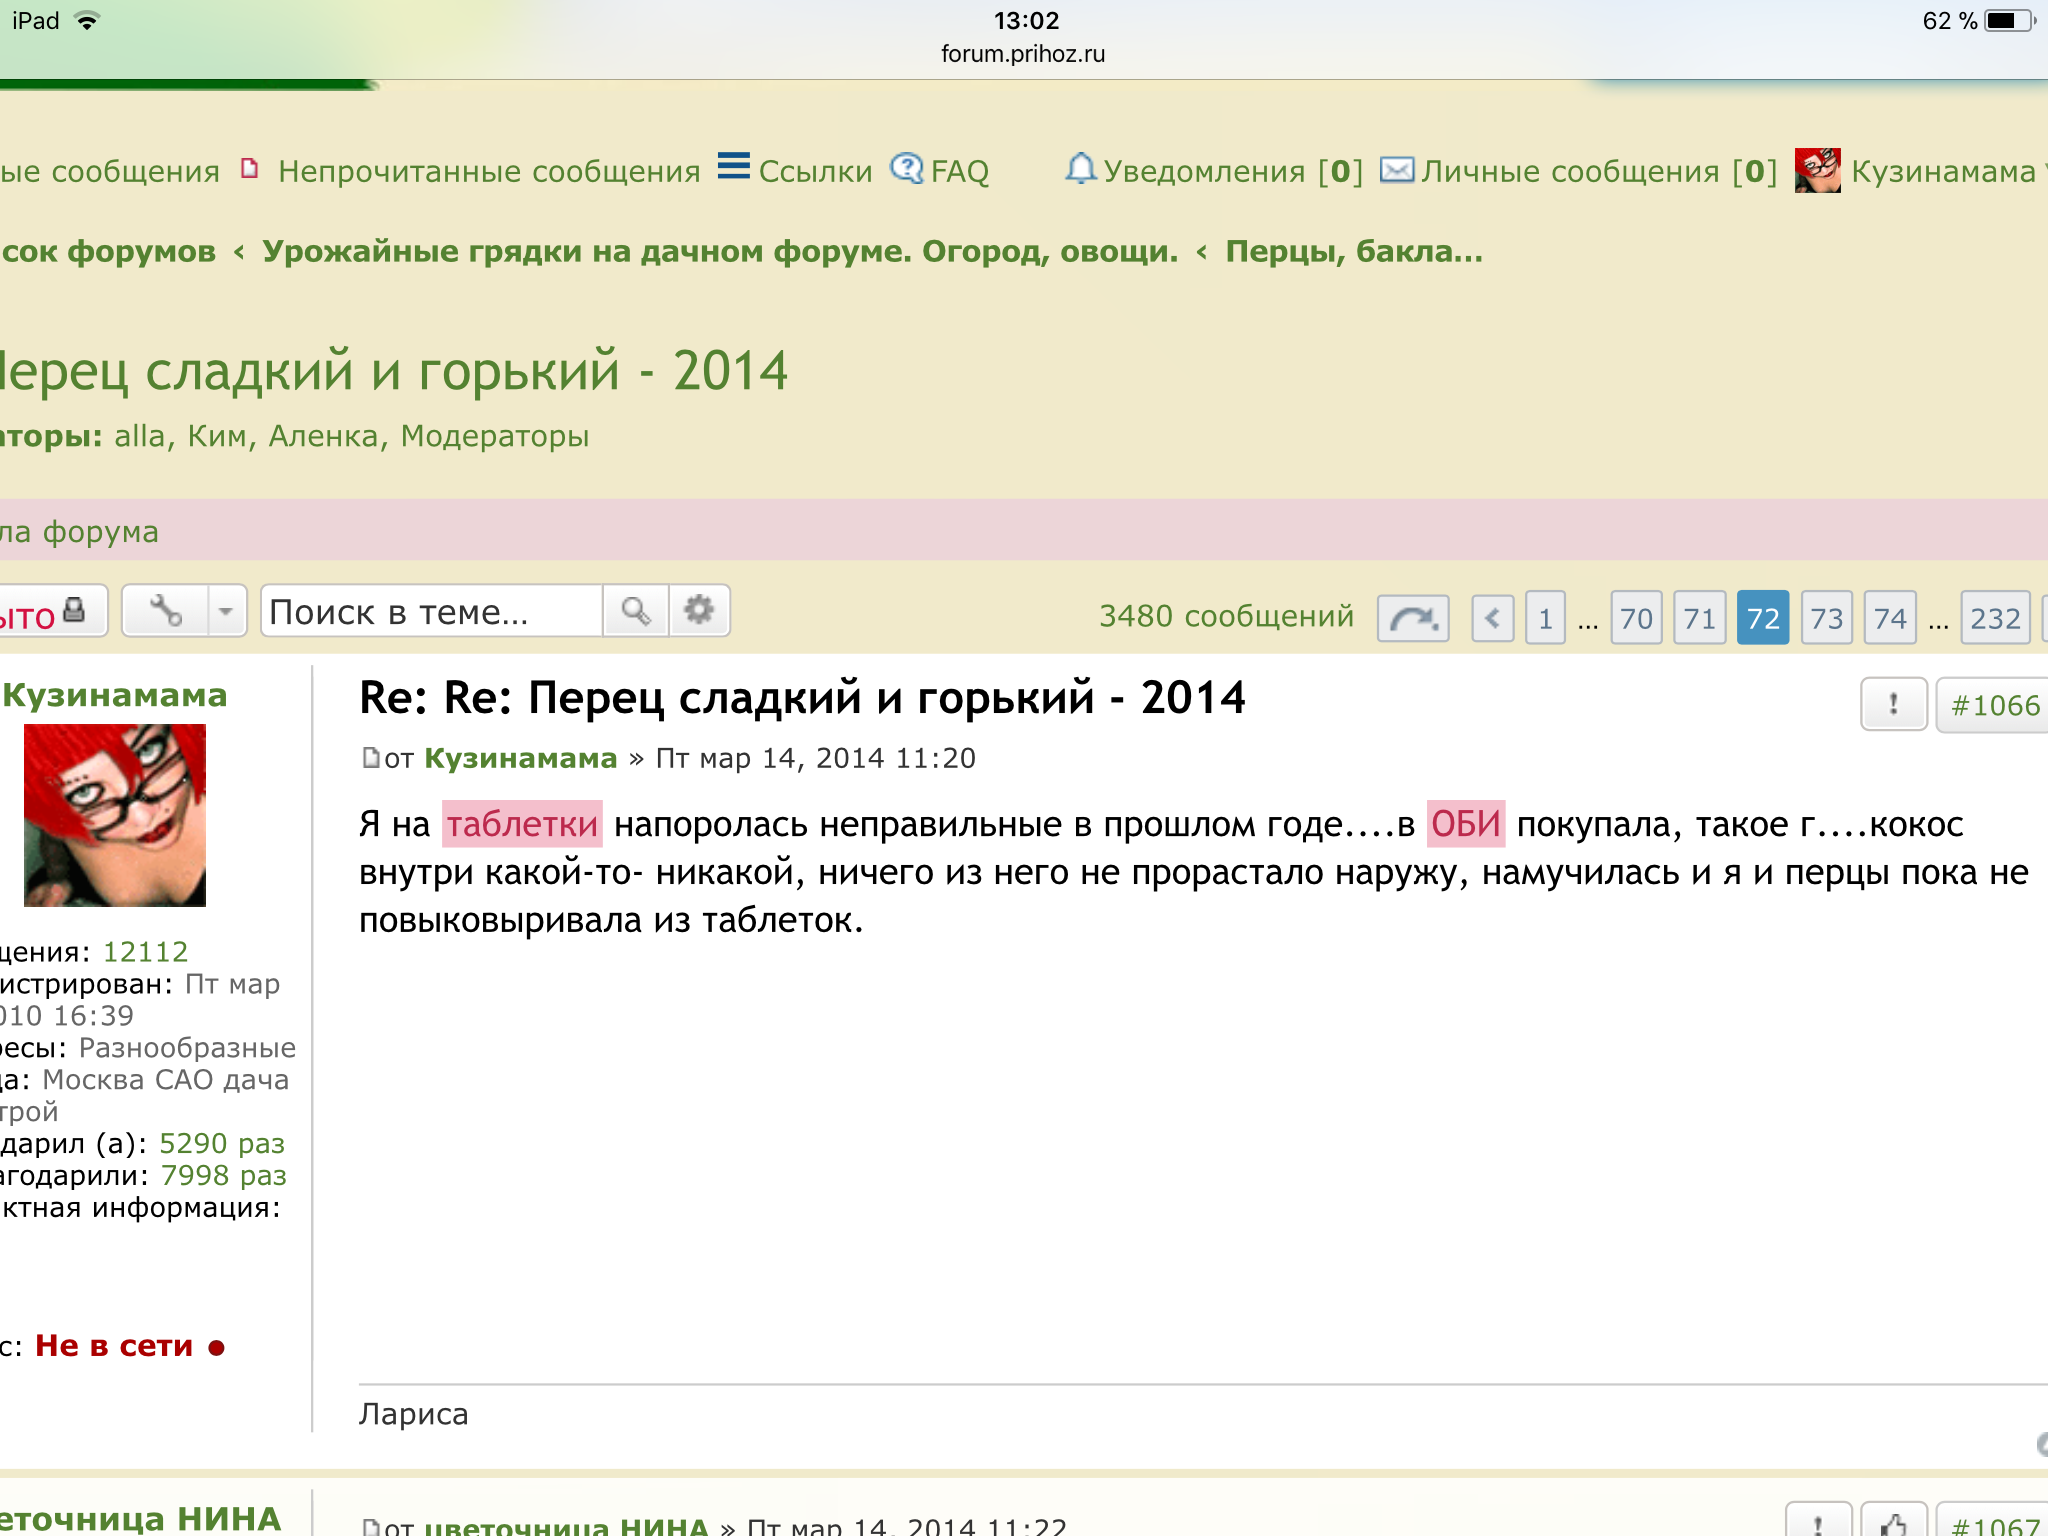Image resolution: width=2048 pixels, height=1536 pixels.
Task: Open Личные сообщения envelope icon
Action: click(1397, 170)
